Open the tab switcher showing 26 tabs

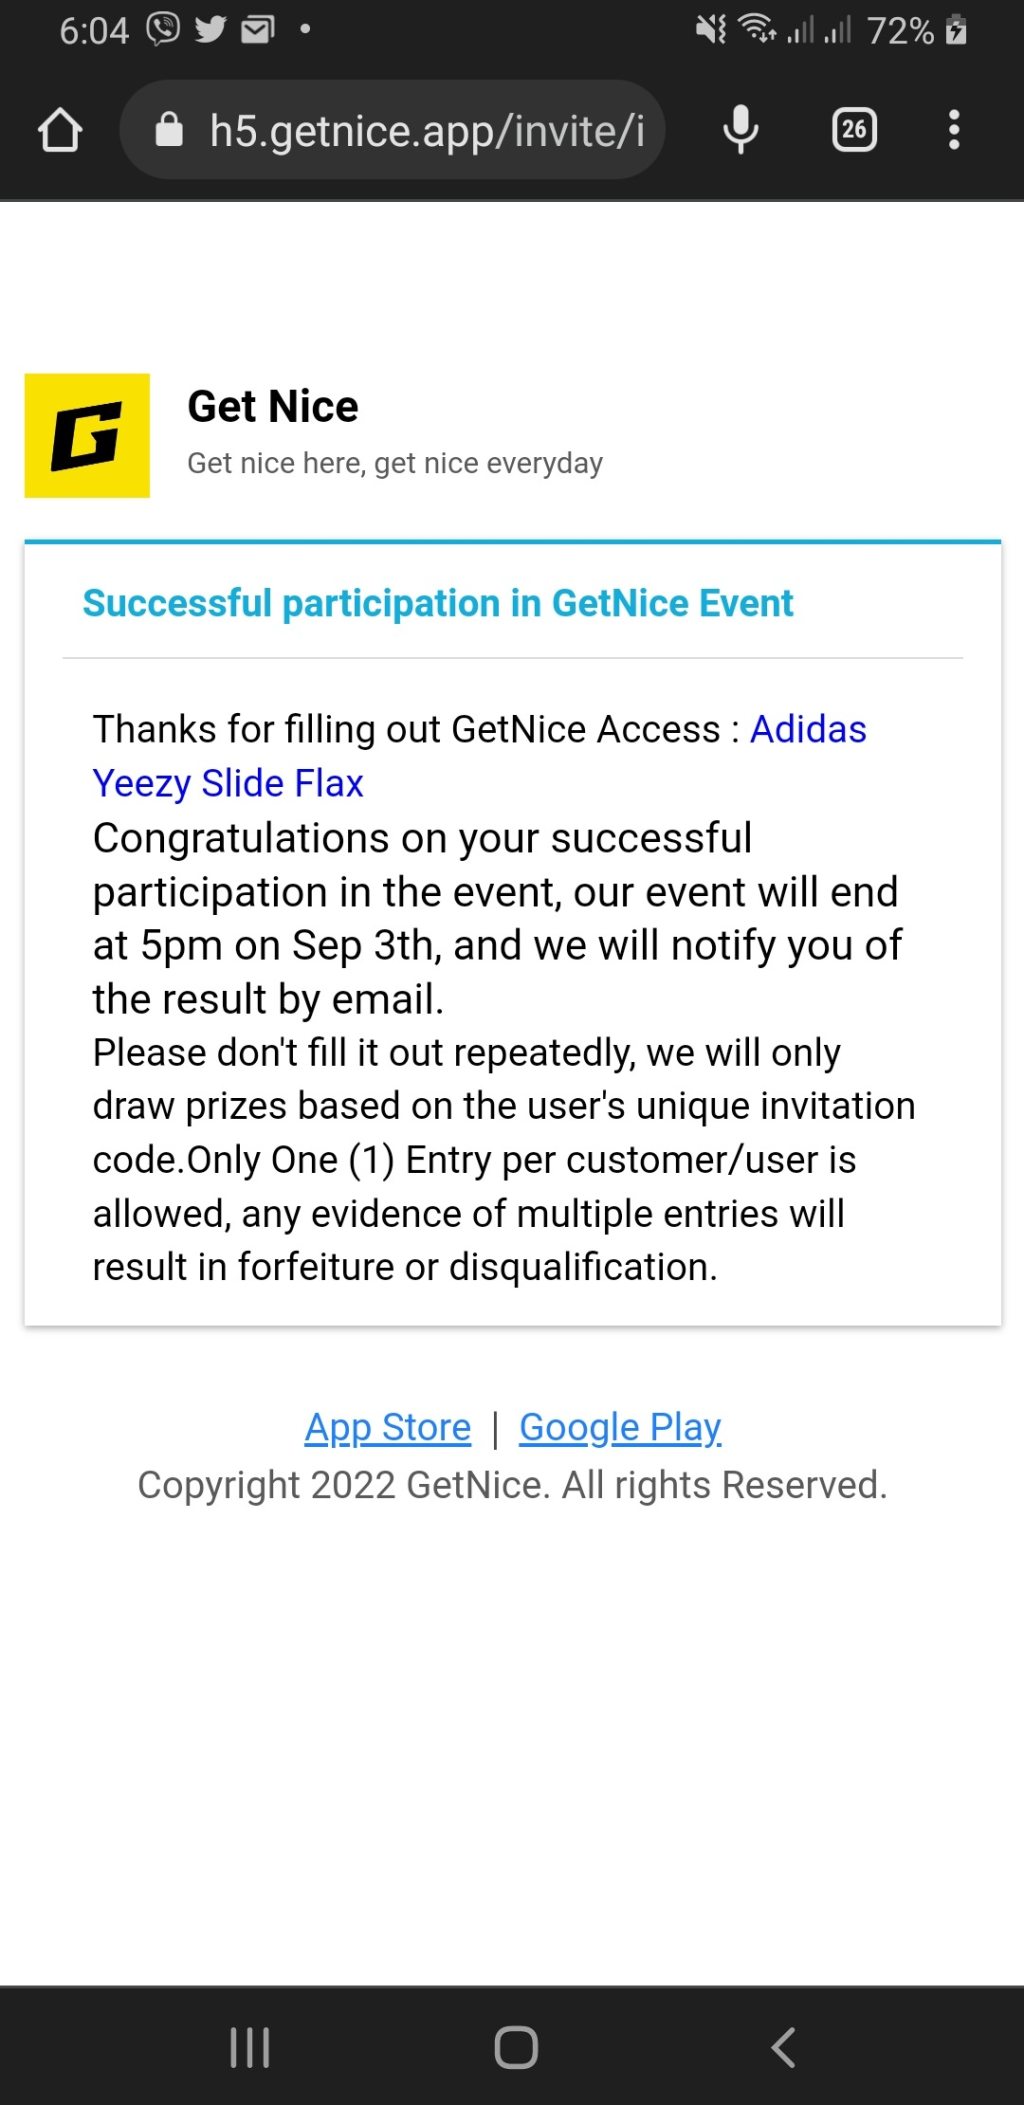pyautogui.click(x=854, y=130)
